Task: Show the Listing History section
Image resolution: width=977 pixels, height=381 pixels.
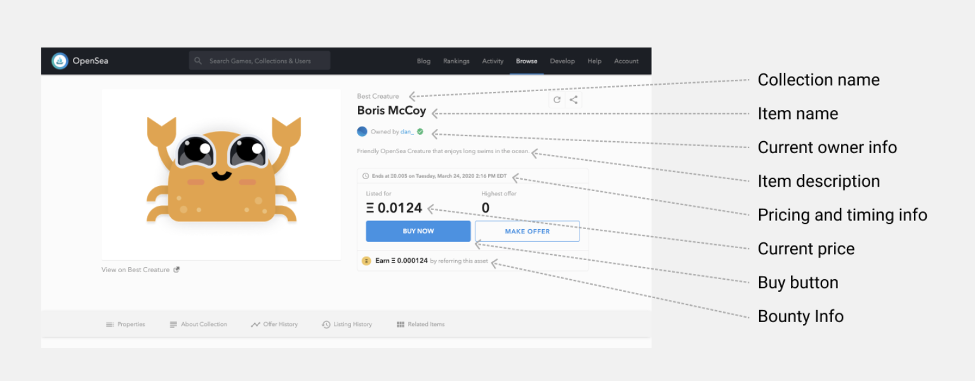Action: [x=347, y=324]
